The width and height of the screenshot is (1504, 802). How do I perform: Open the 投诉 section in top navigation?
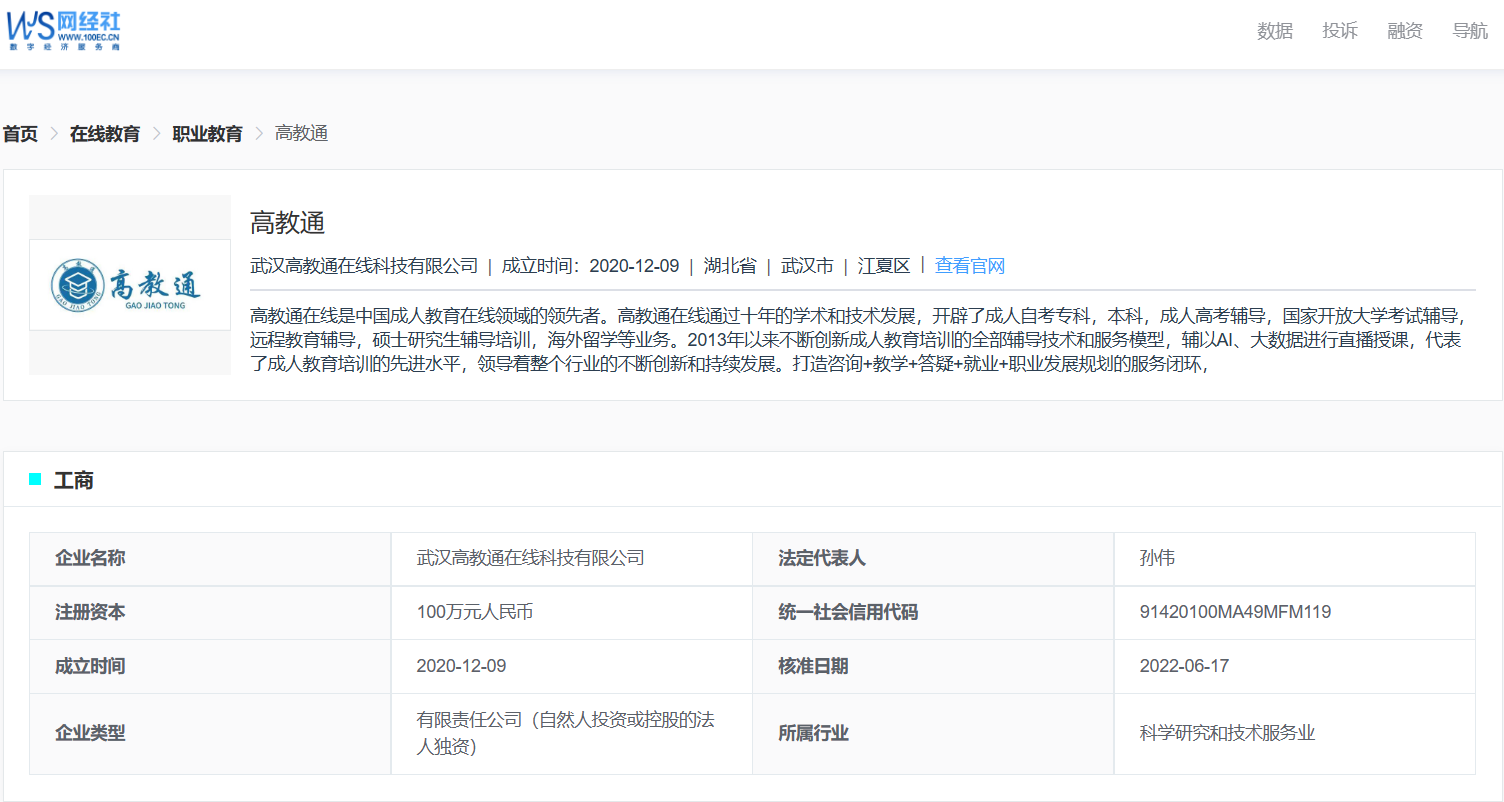tap(1340, 31)
